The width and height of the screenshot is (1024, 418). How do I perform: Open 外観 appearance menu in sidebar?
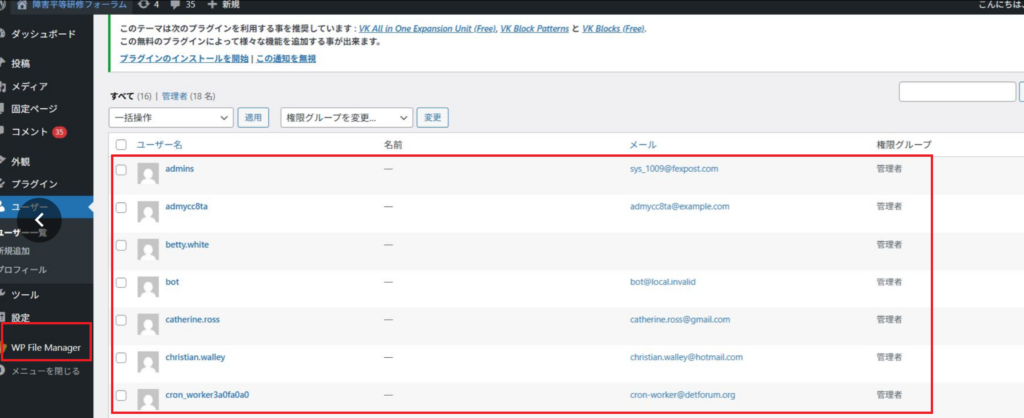tap(20, 161)
